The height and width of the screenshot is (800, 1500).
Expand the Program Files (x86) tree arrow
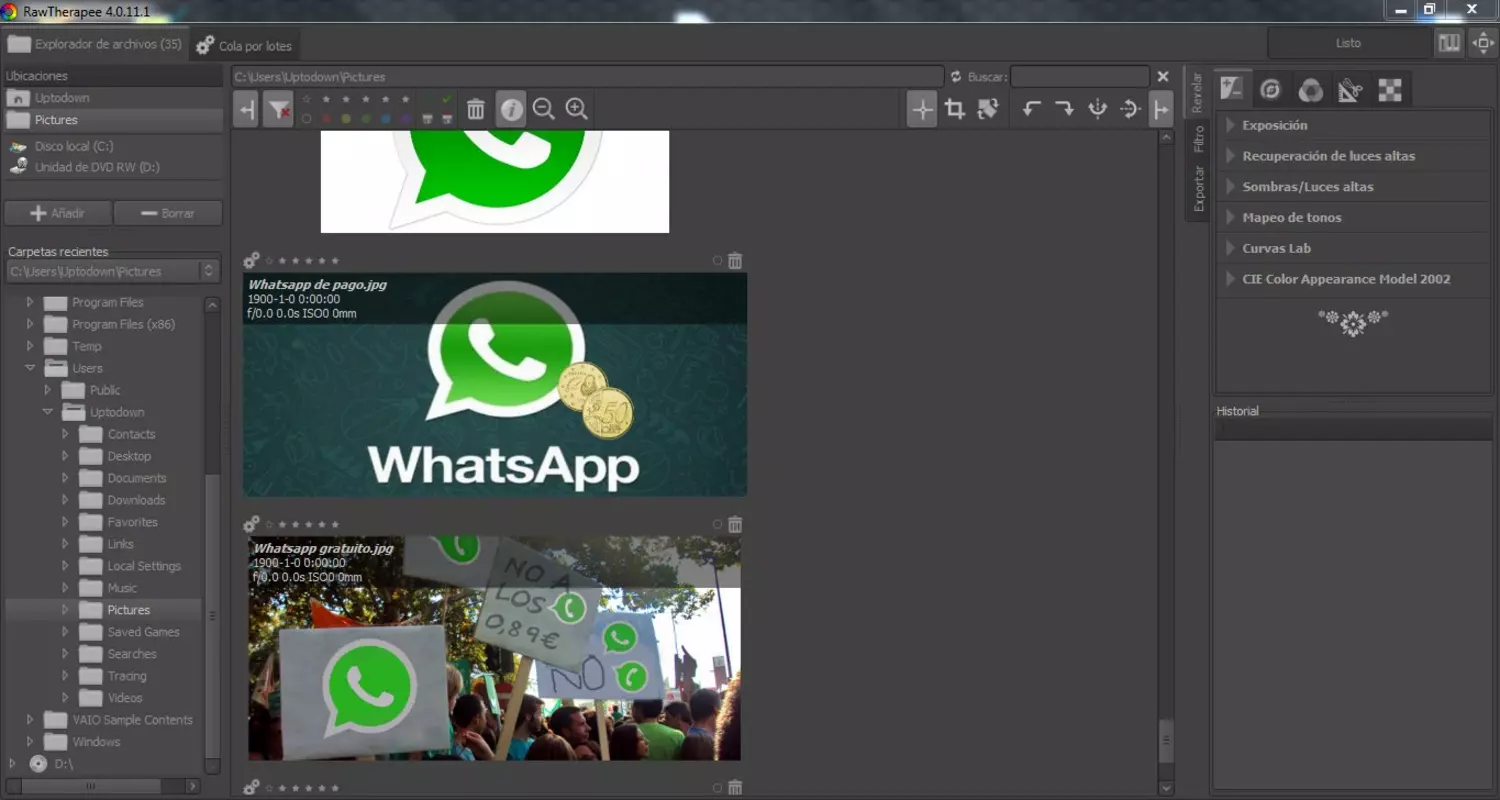pyautogui.click(x=30, y=324)
